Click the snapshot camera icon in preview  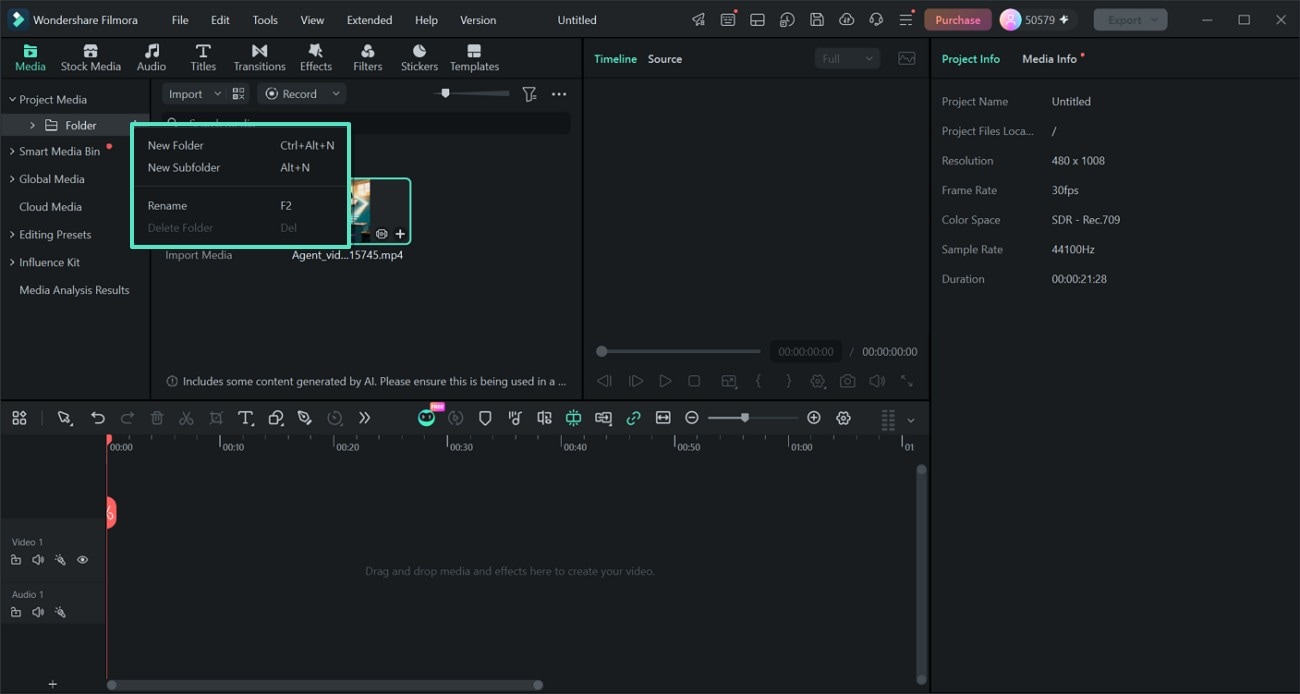point(848,381)
